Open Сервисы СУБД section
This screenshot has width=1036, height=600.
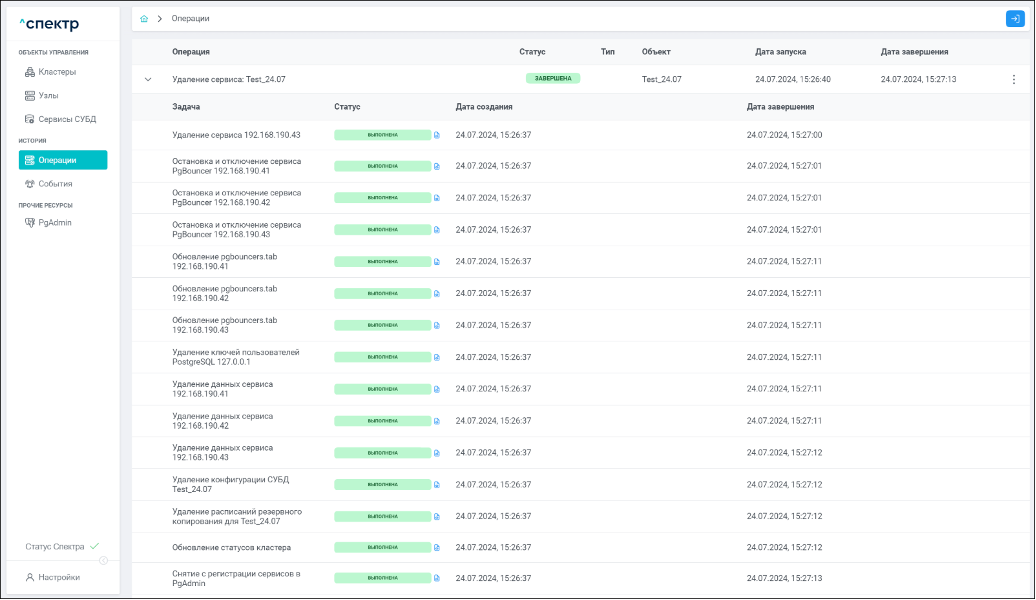[66, 119]
